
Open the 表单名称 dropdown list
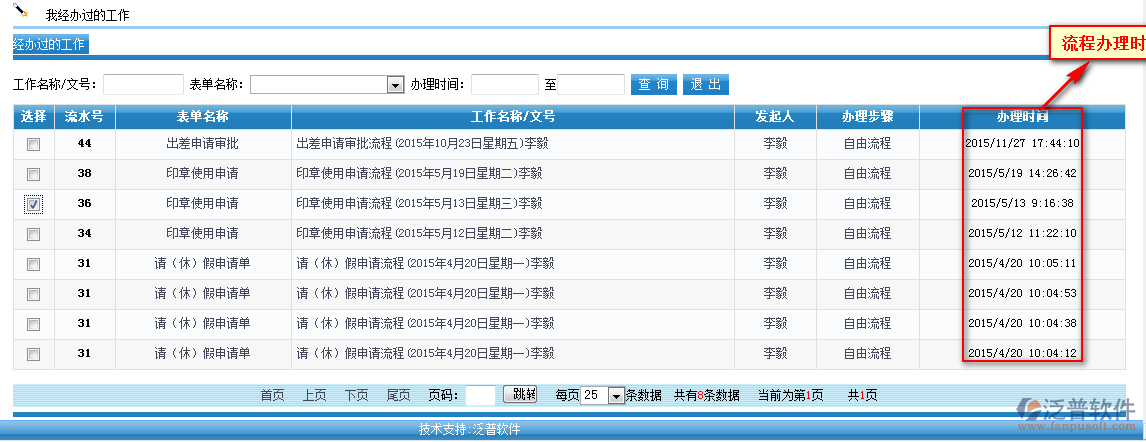coord(395,85)
